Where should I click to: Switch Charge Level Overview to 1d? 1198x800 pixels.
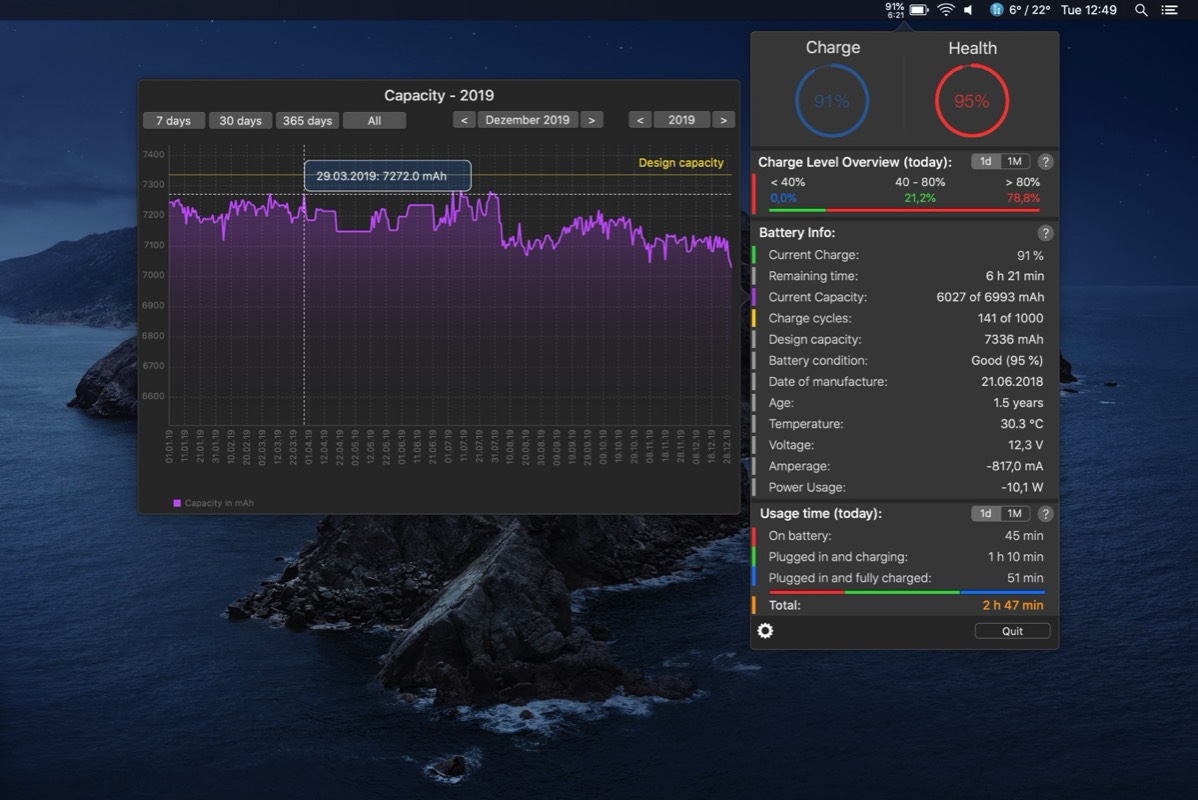[x=986, y=162]
